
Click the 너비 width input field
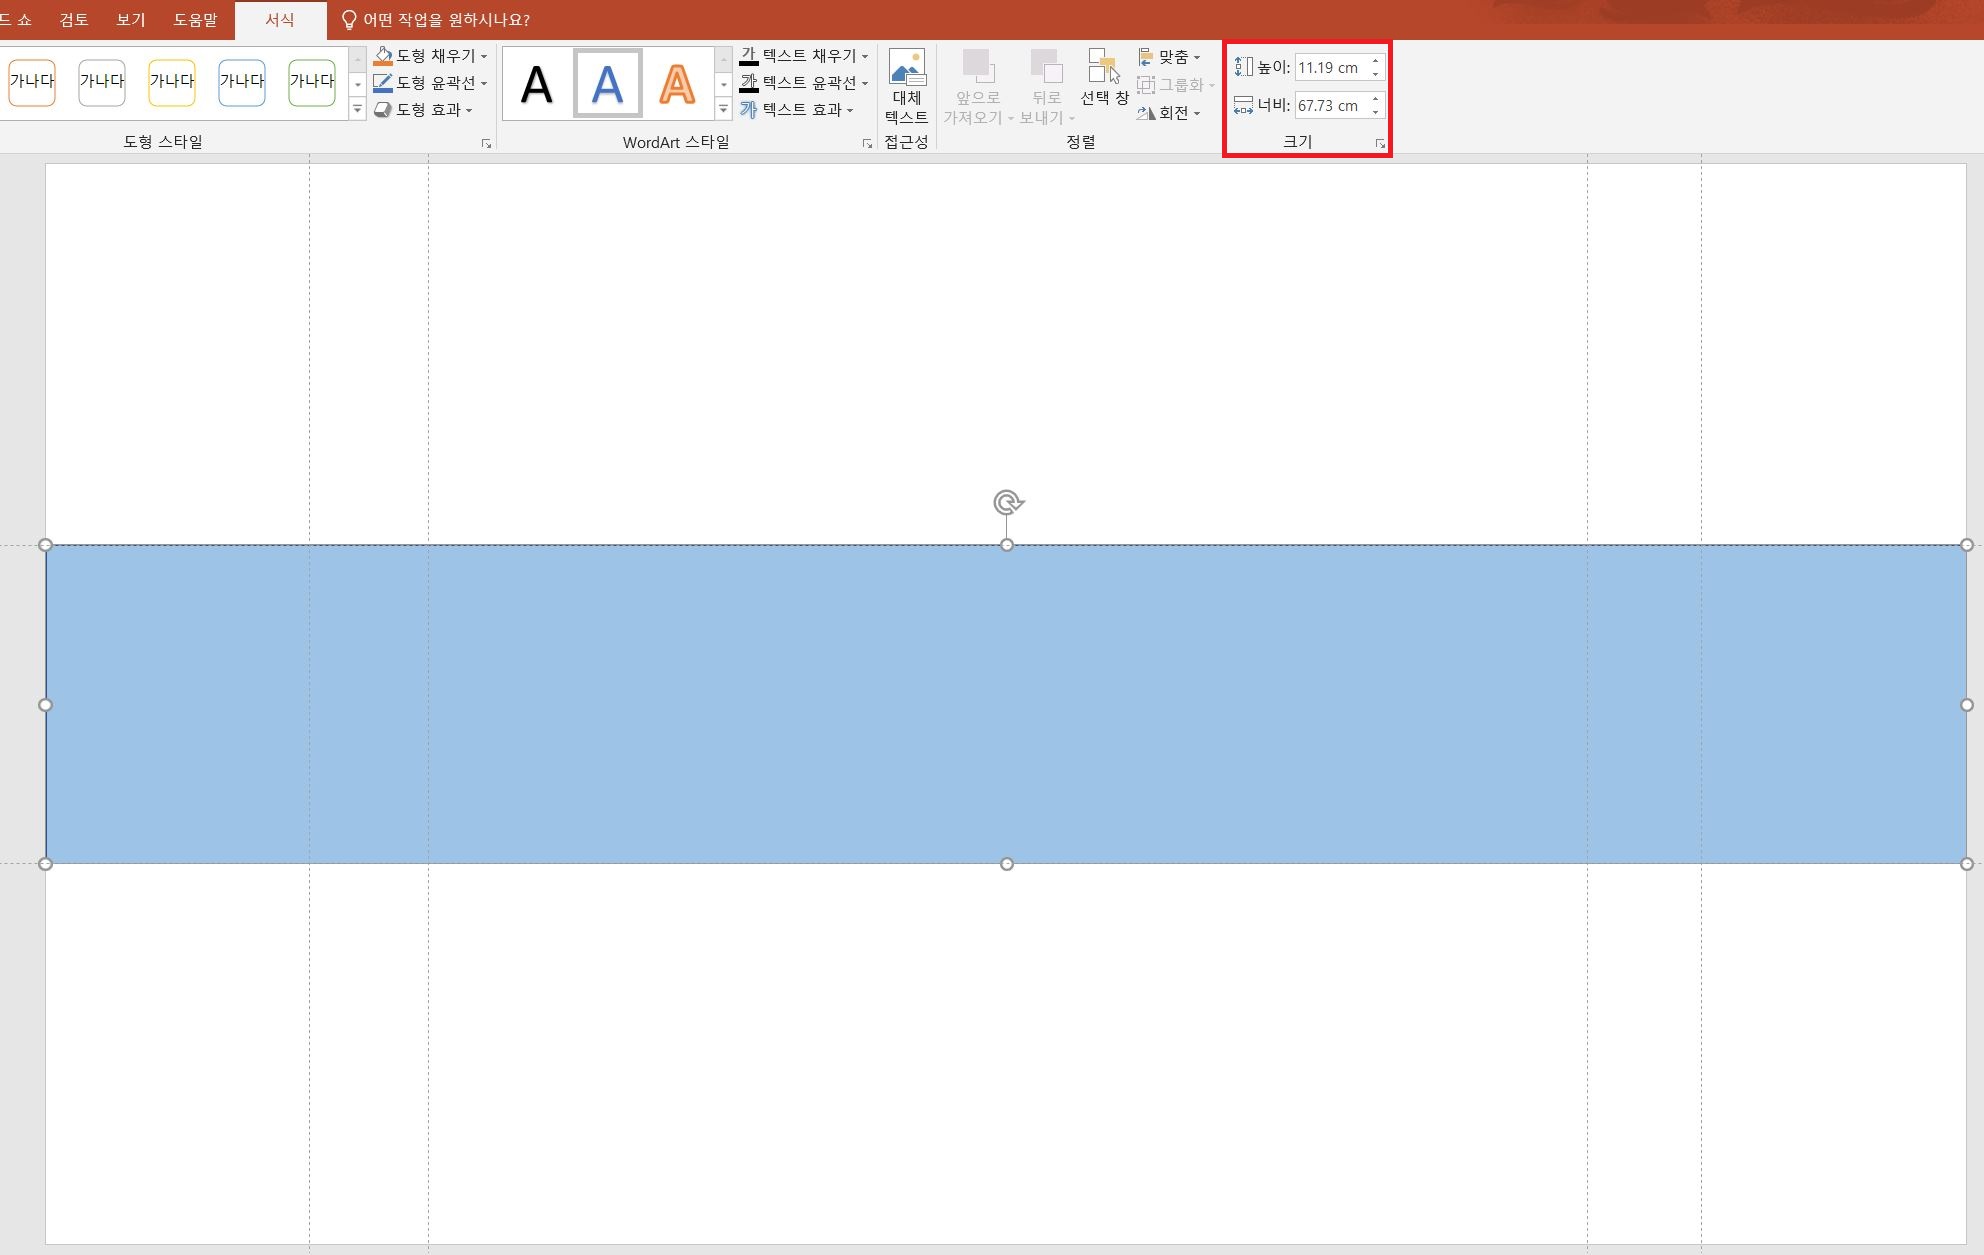1329,106
